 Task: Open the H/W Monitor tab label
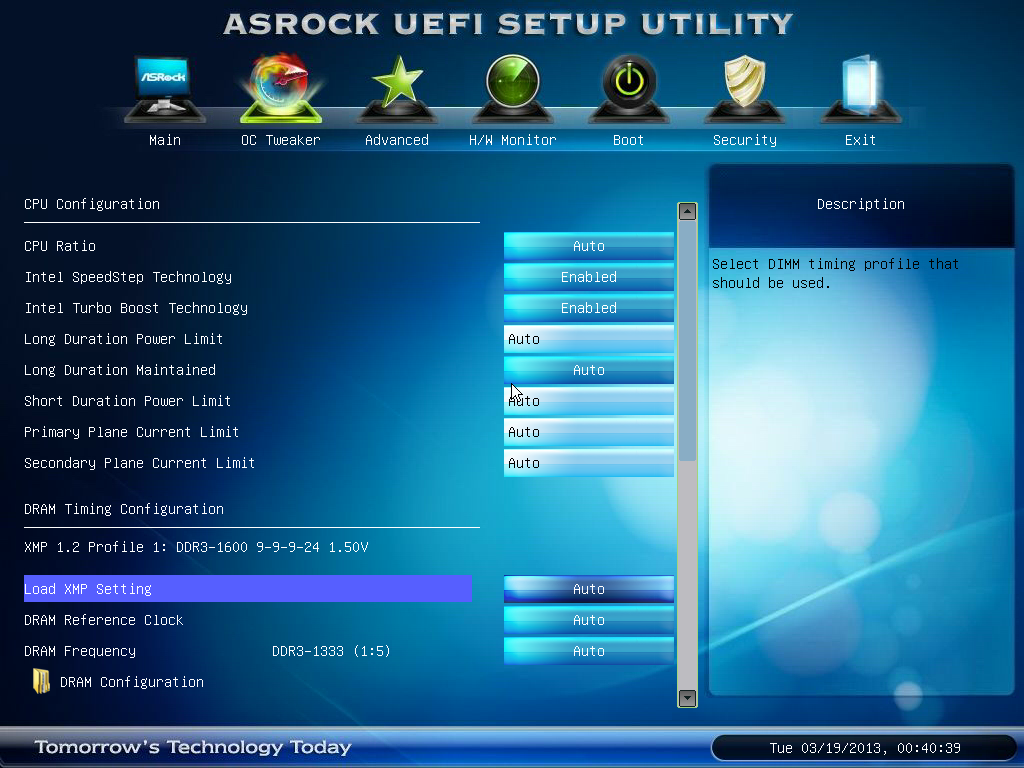click(513, 140)
